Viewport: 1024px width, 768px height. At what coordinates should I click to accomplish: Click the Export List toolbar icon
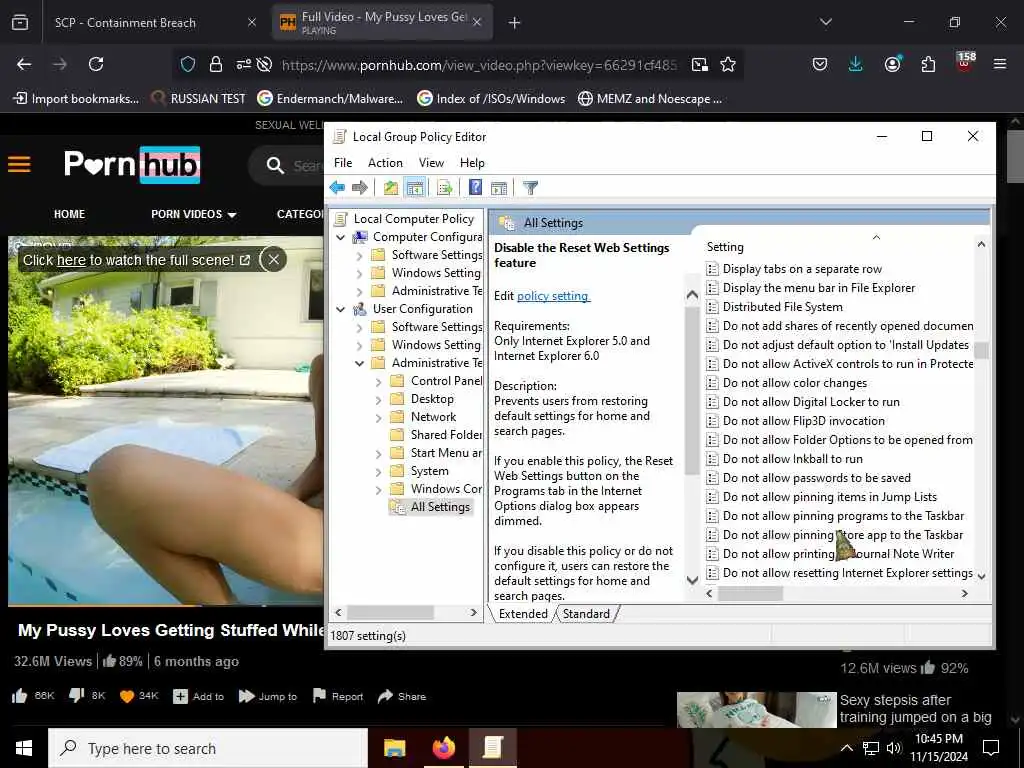click(x=445, y=188)
